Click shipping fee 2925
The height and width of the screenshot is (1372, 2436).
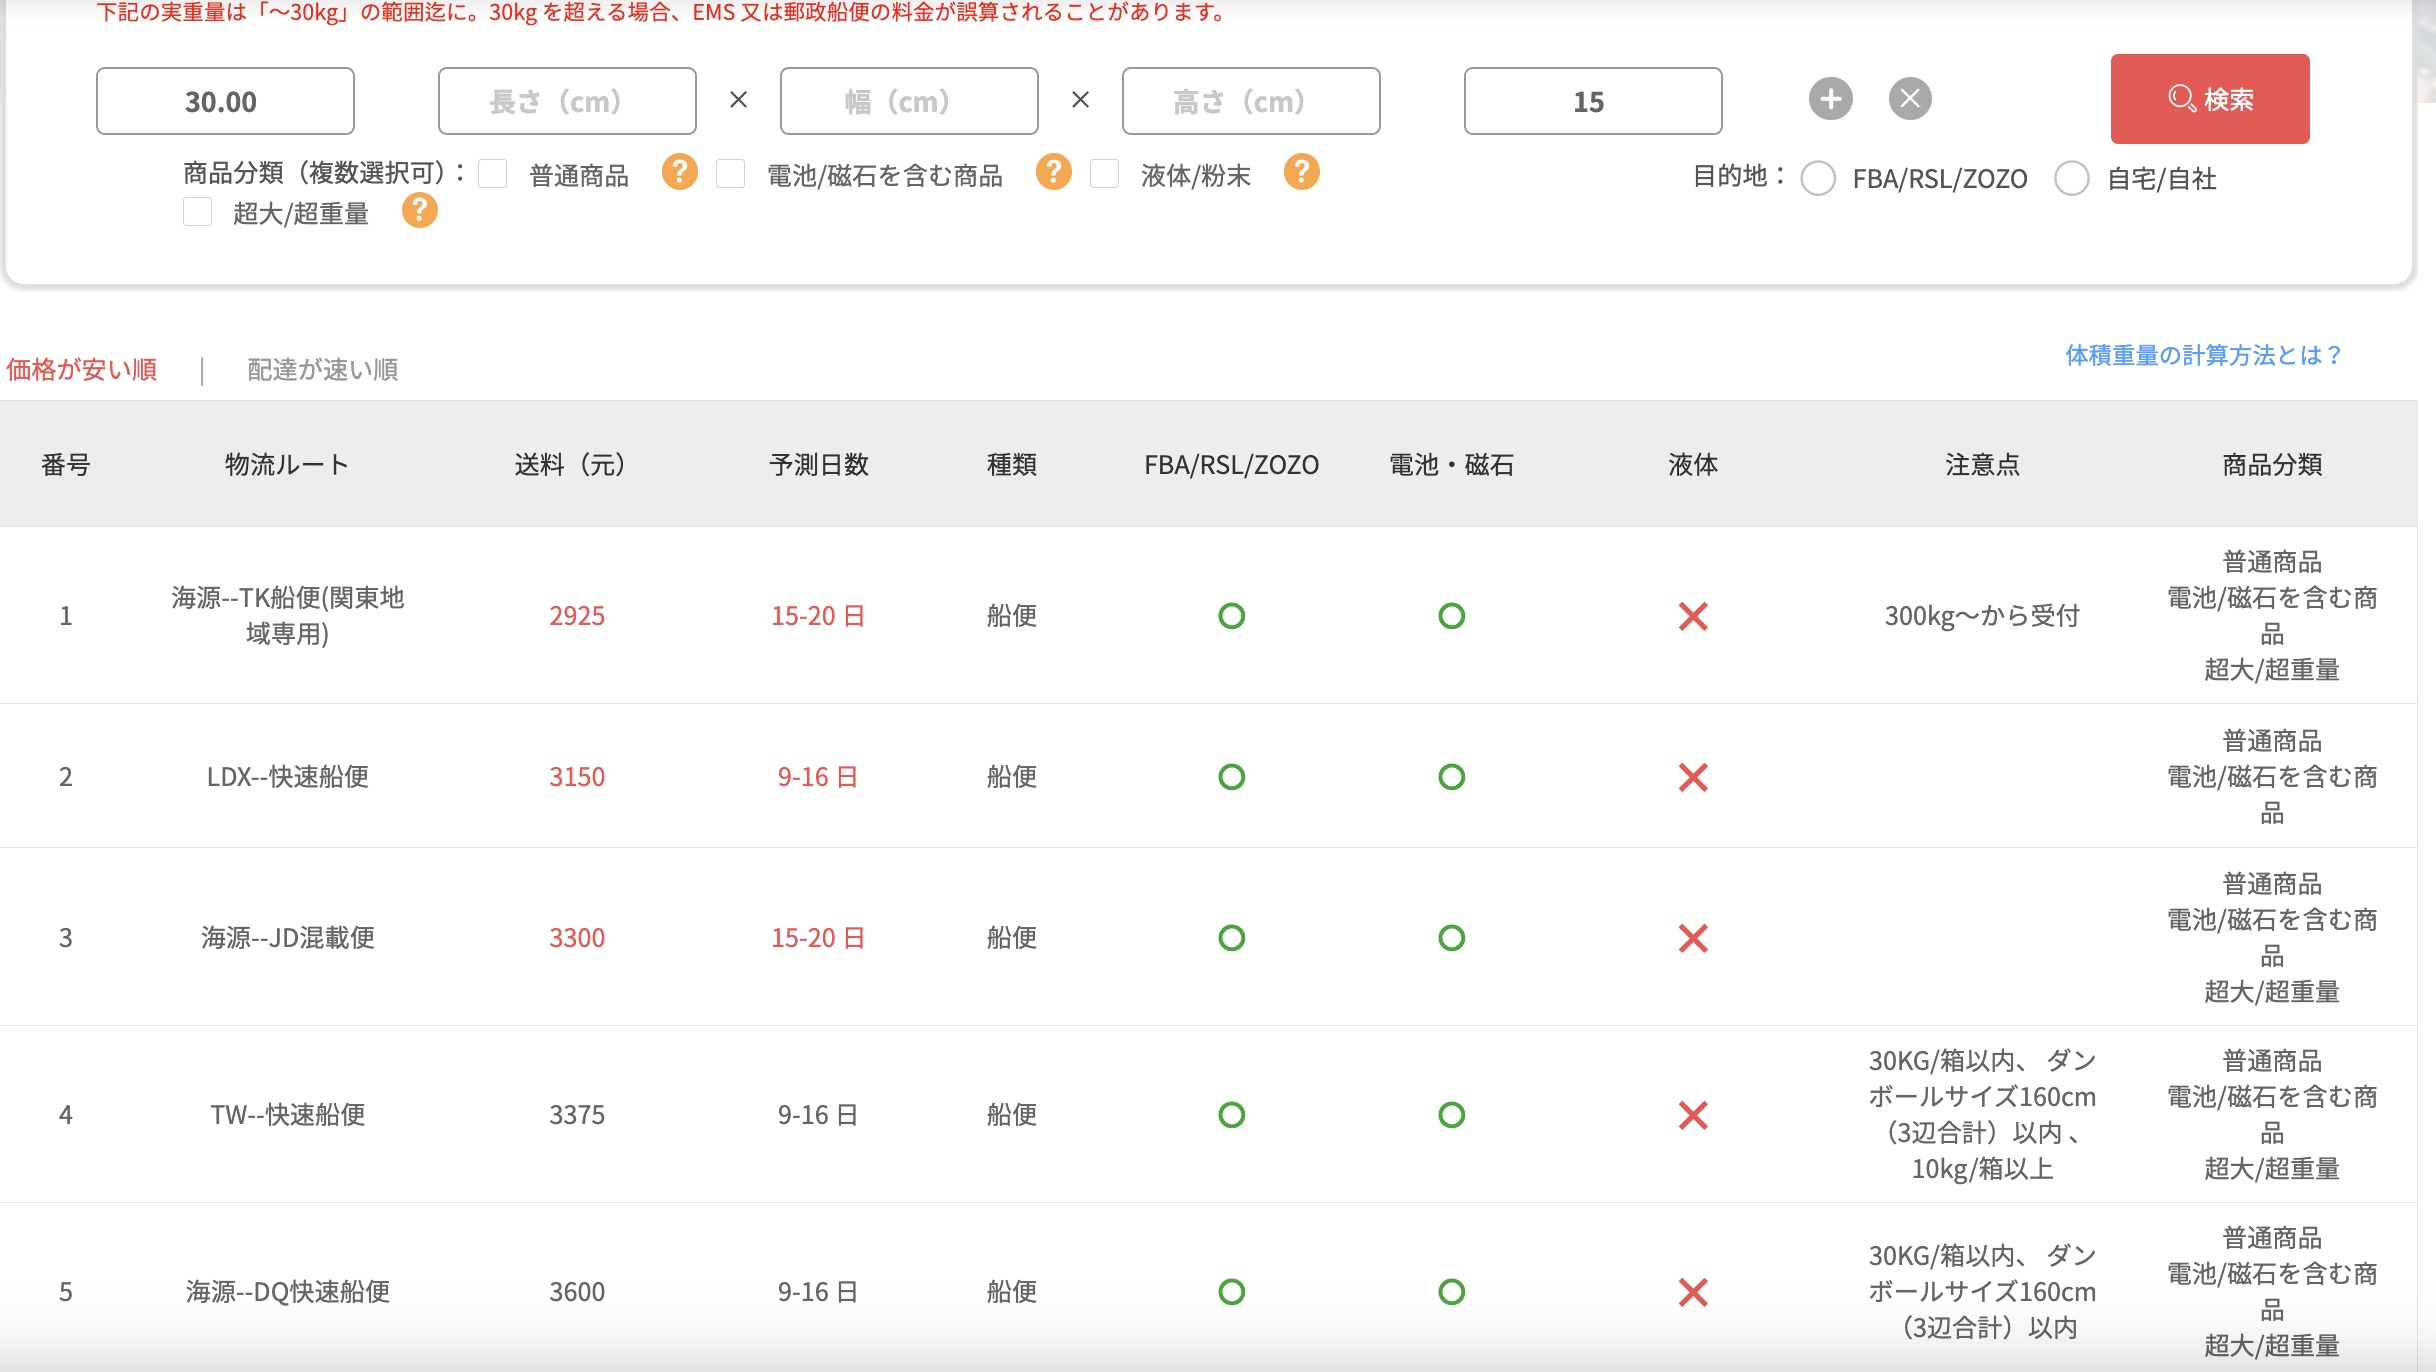[577, 616]
